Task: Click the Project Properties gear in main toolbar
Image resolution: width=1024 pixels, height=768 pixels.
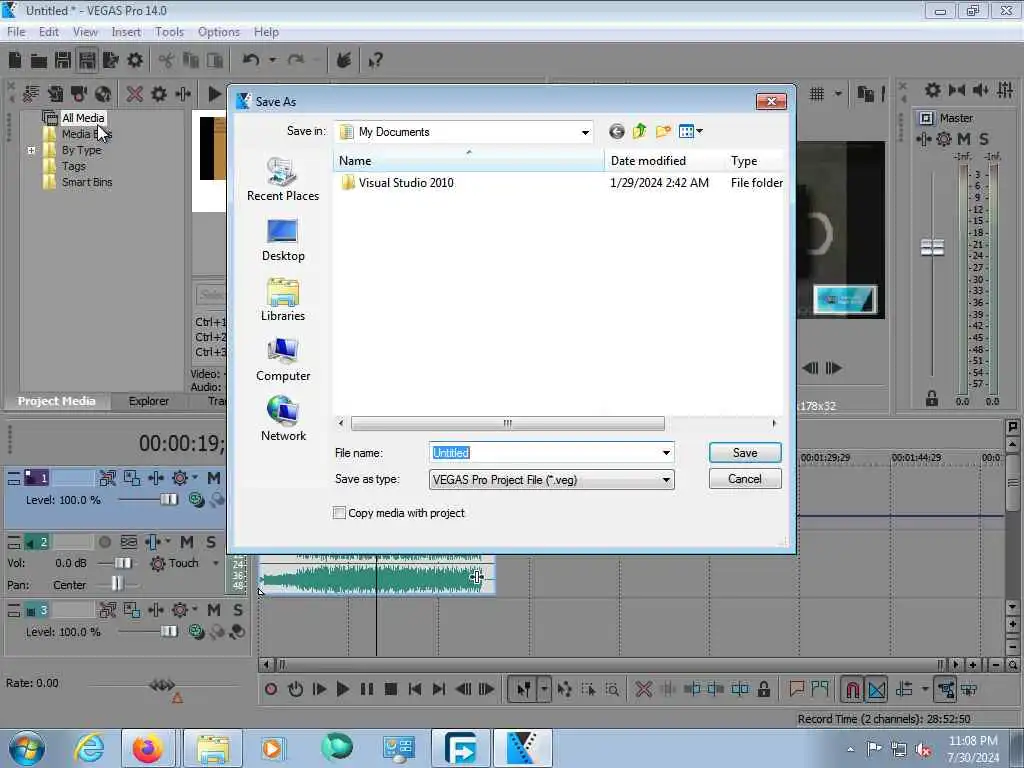Action: click(135, 61)
